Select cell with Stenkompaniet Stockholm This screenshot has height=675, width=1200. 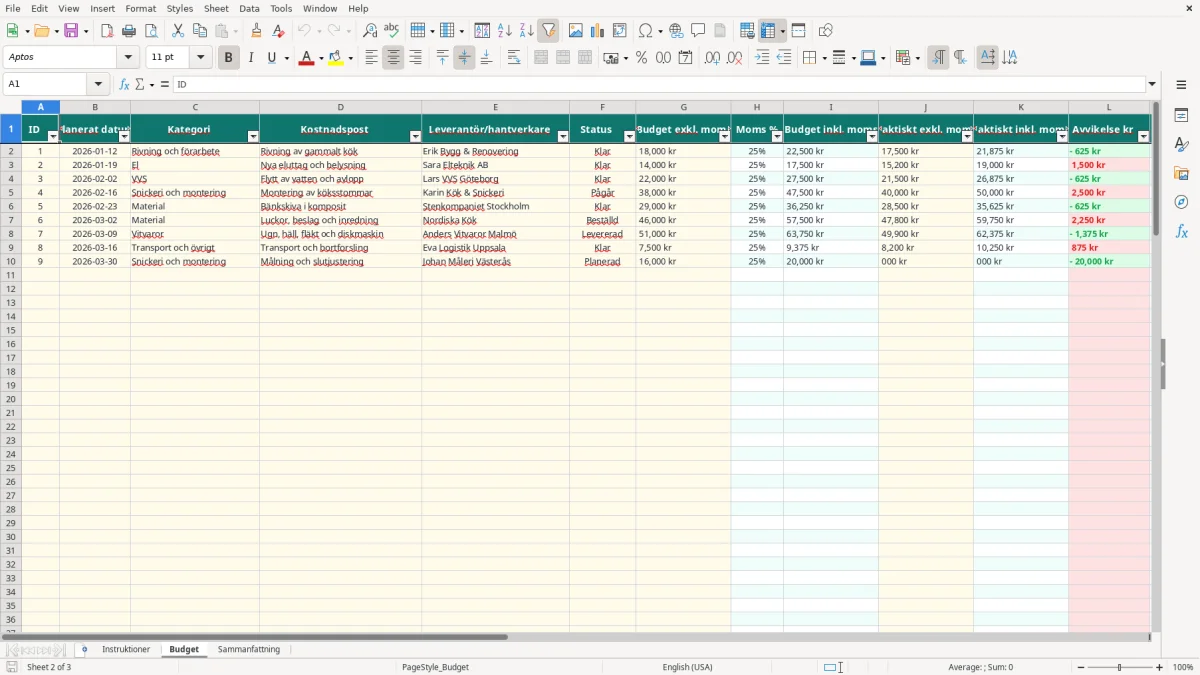tap(495, 206)
